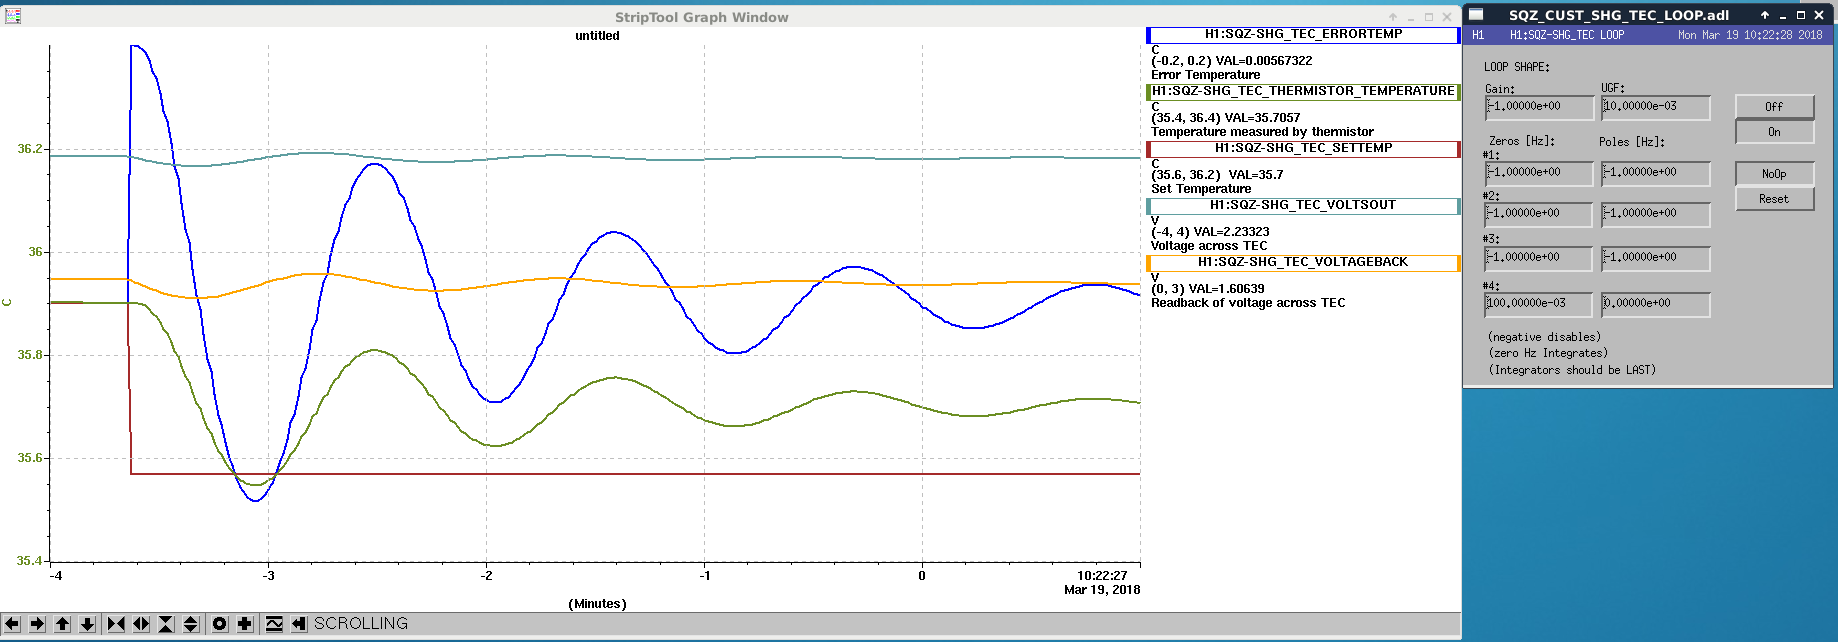Screen dimensions: 1838x642
Task: Click the '10:22:27' timestamp on the x-axis
Action: (x=1102, y=576)
